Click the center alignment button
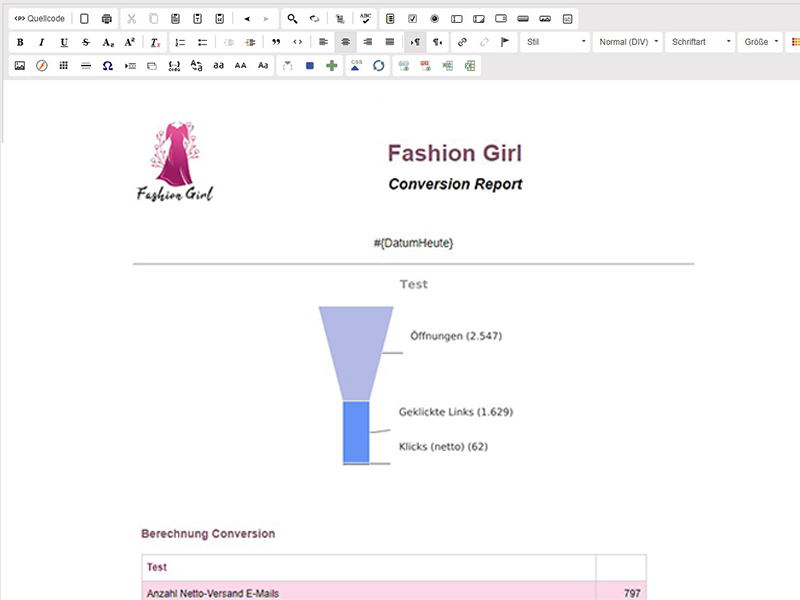This screenshot has width=800, height=600. [x=345, y=42]
